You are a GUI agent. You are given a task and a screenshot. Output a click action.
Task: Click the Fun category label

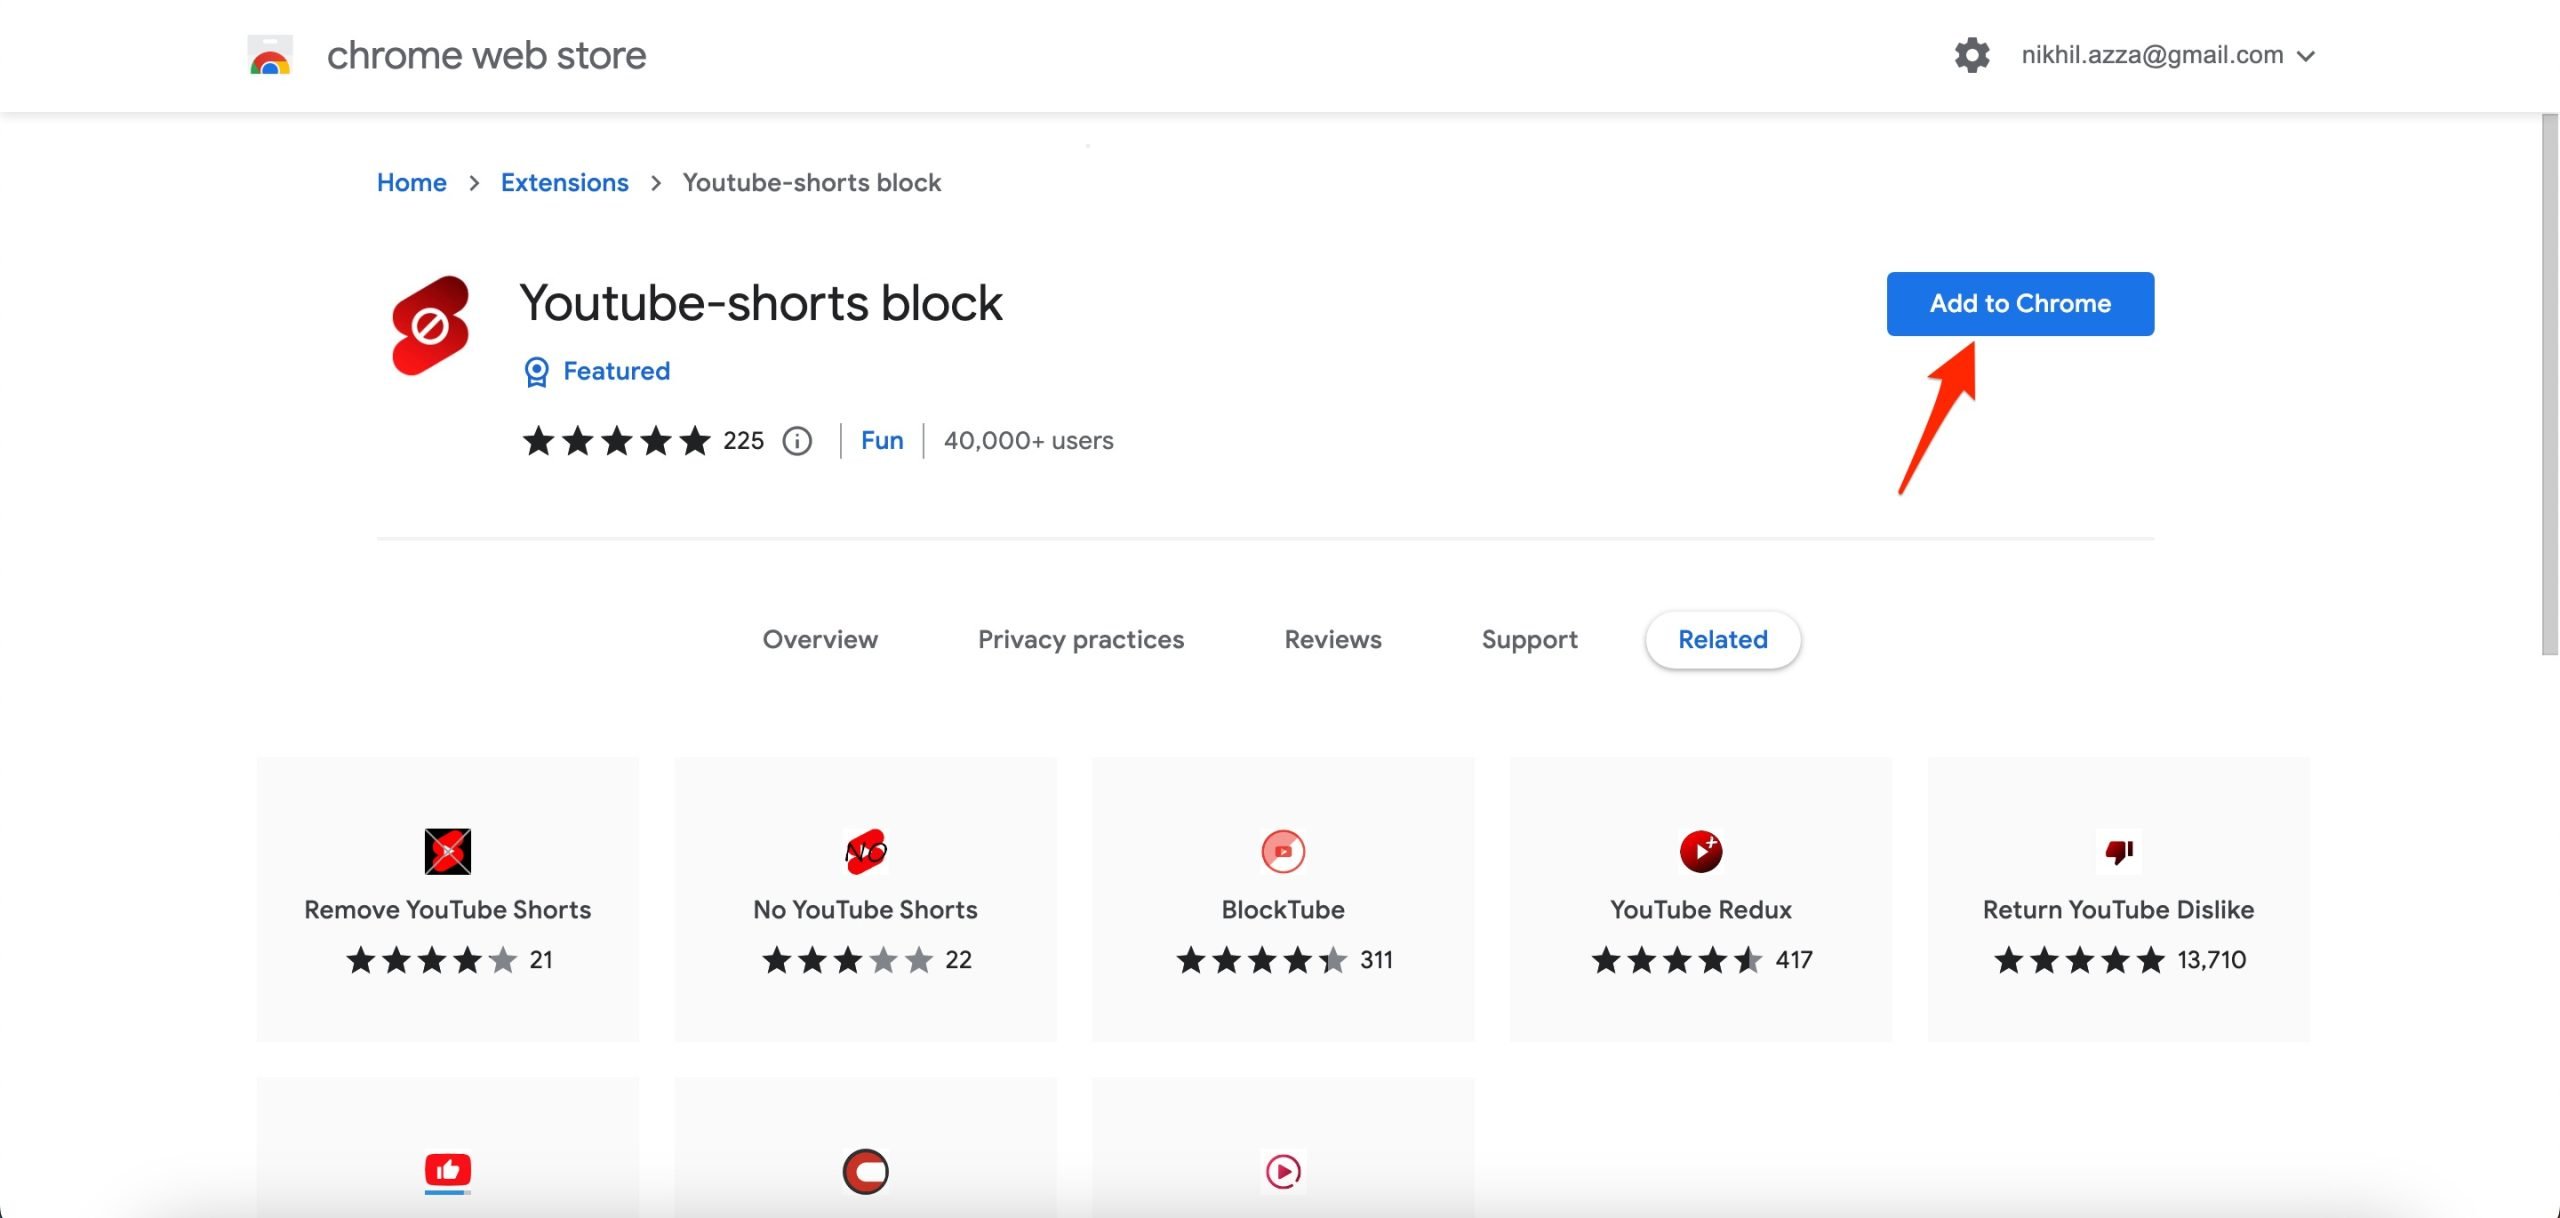(x=883, y=439)
